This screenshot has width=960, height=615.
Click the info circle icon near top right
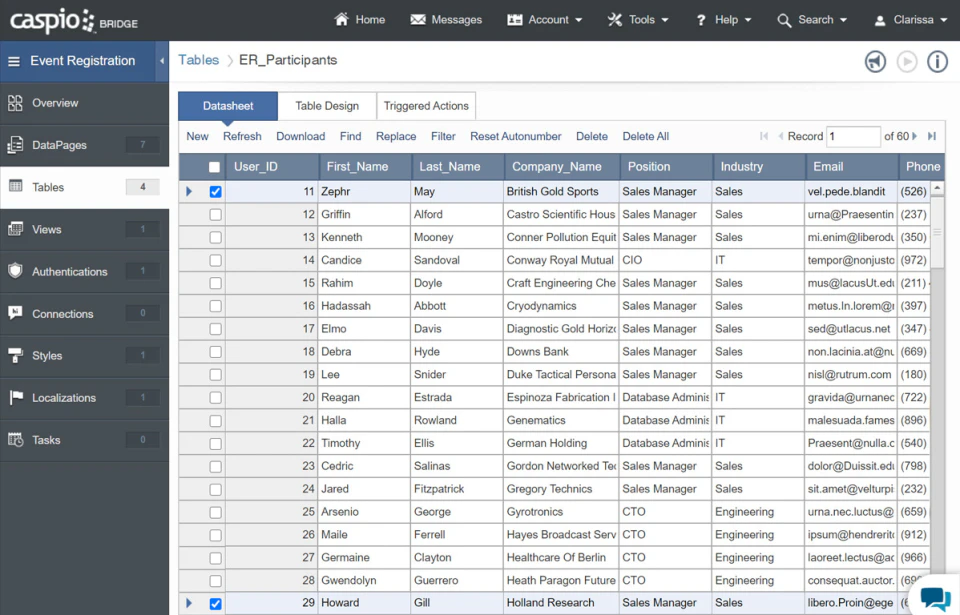pos(937,61)
